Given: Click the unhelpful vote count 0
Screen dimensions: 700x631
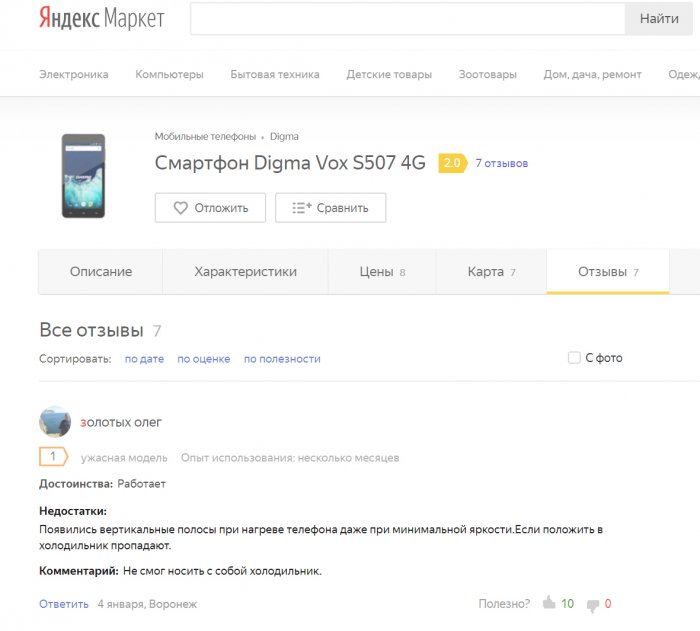Looking at the screenshot, I should click(x=608, y=604).
